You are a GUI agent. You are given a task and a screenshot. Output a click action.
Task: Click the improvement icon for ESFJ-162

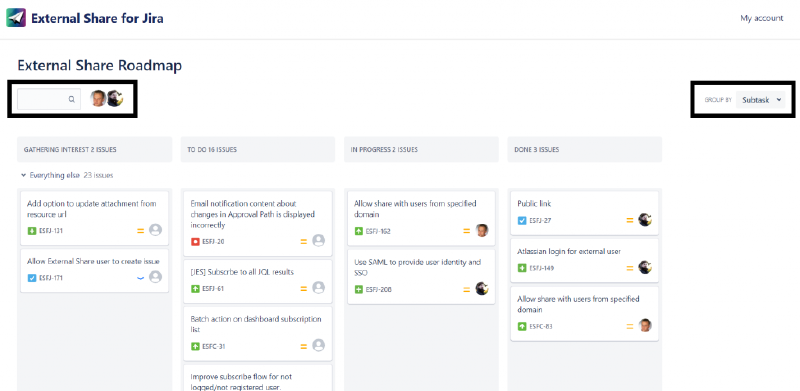coord(358,231)
